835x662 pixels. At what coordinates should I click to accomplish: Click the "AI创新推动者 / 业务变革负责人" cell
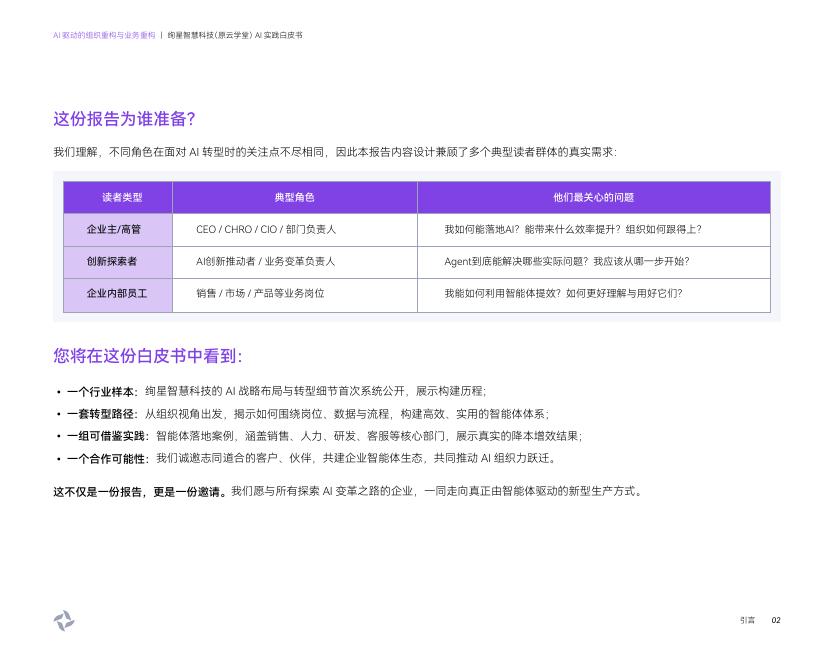(266, 261)
